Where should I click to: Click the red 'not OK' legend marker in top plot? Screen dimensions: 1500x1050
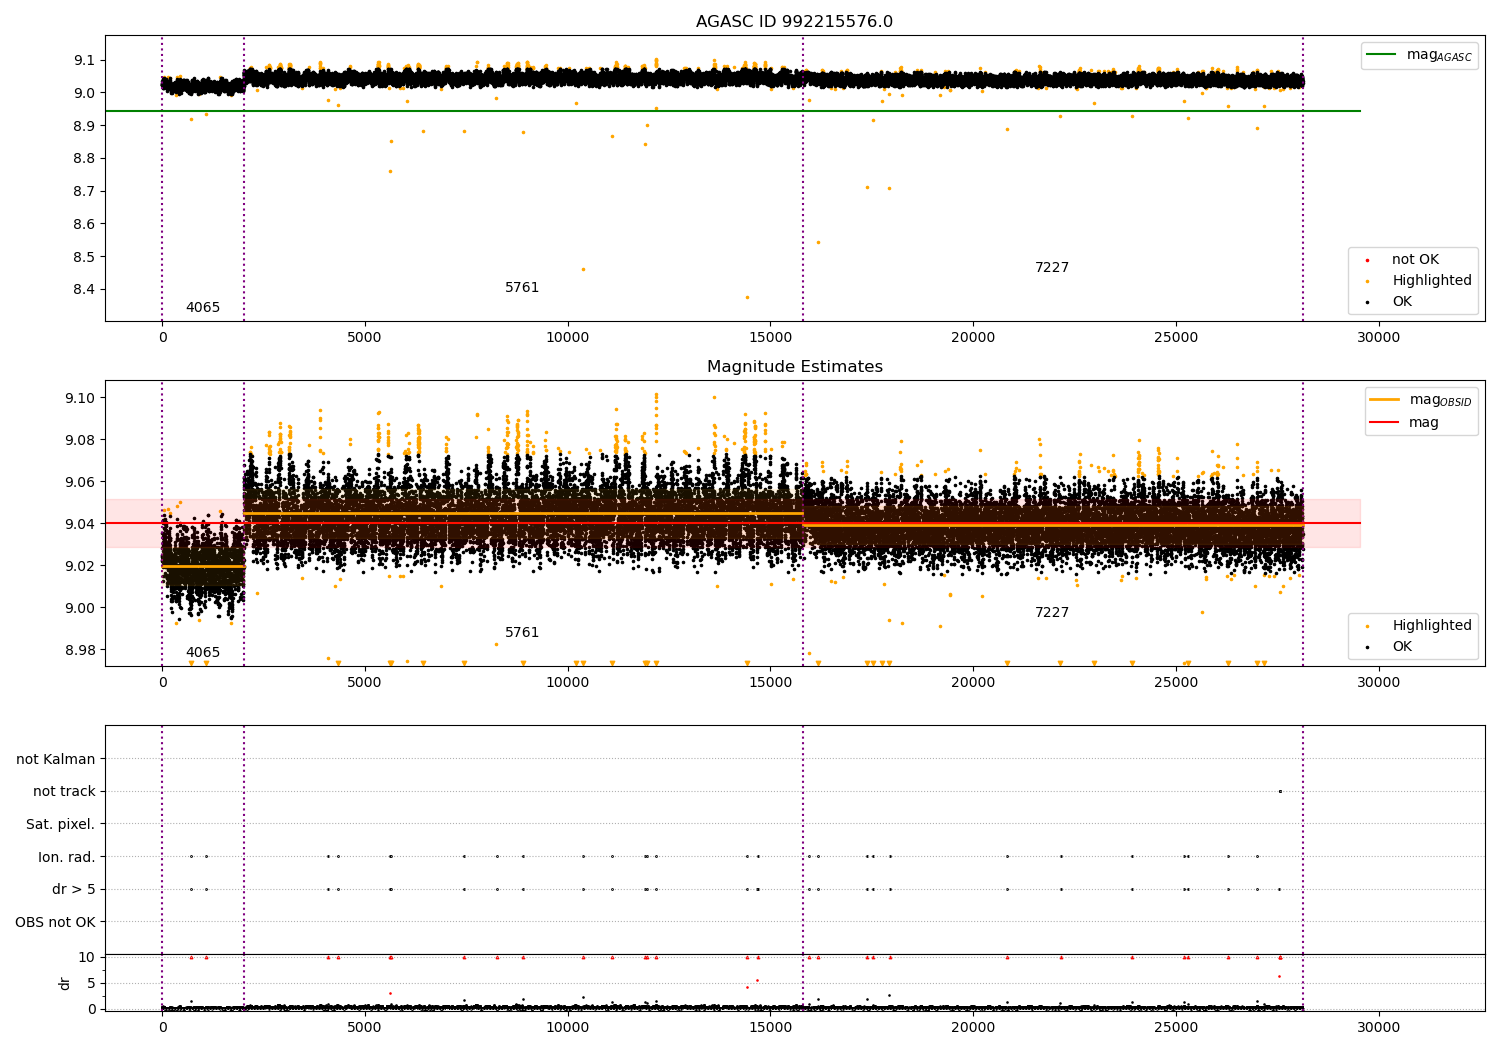1367,260
